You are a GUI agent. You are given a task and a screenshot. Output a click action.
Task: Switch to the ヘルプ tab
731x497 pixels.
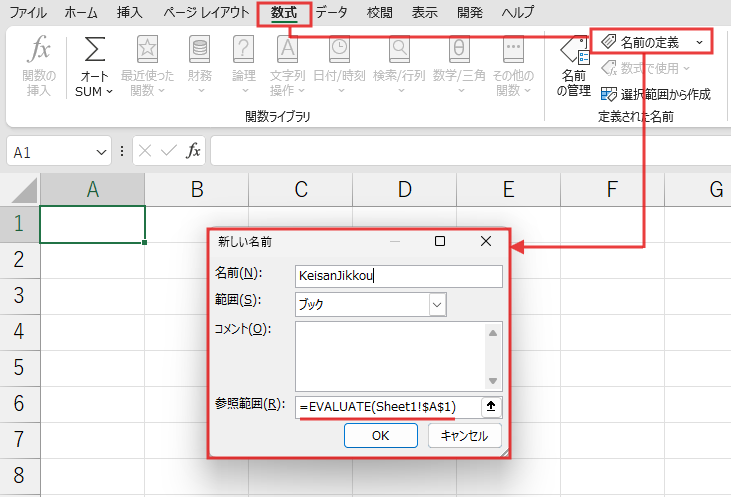(x=517, y=13)
